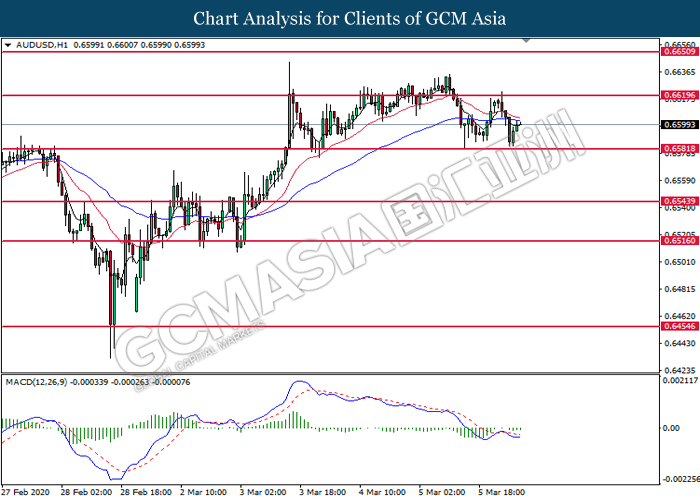Click the 0.64430 price scale value

point(679,343)
